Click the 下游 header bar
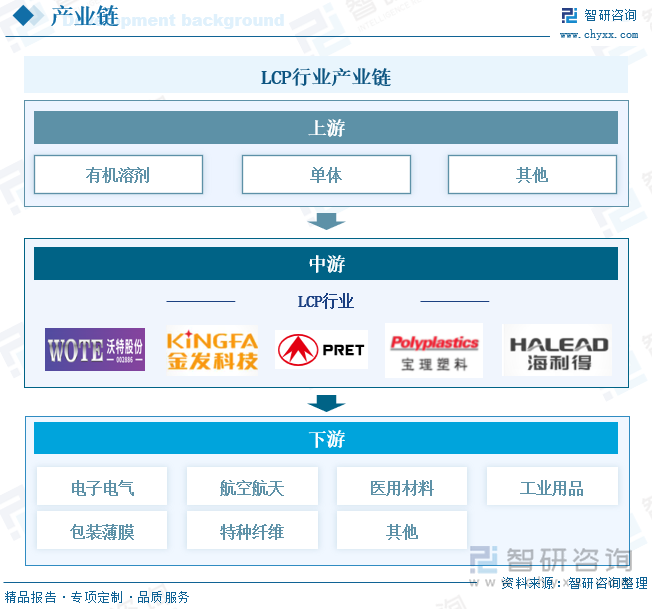 (x=326, y=438)
